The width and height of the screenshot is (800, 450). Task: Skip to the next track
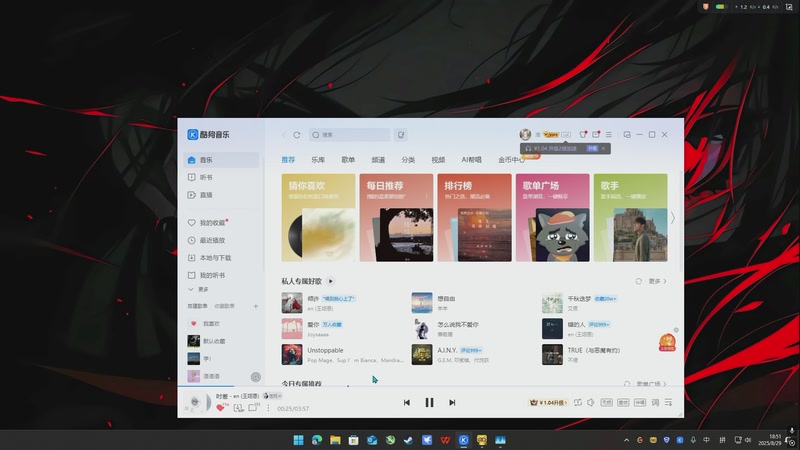click(452, 403)
